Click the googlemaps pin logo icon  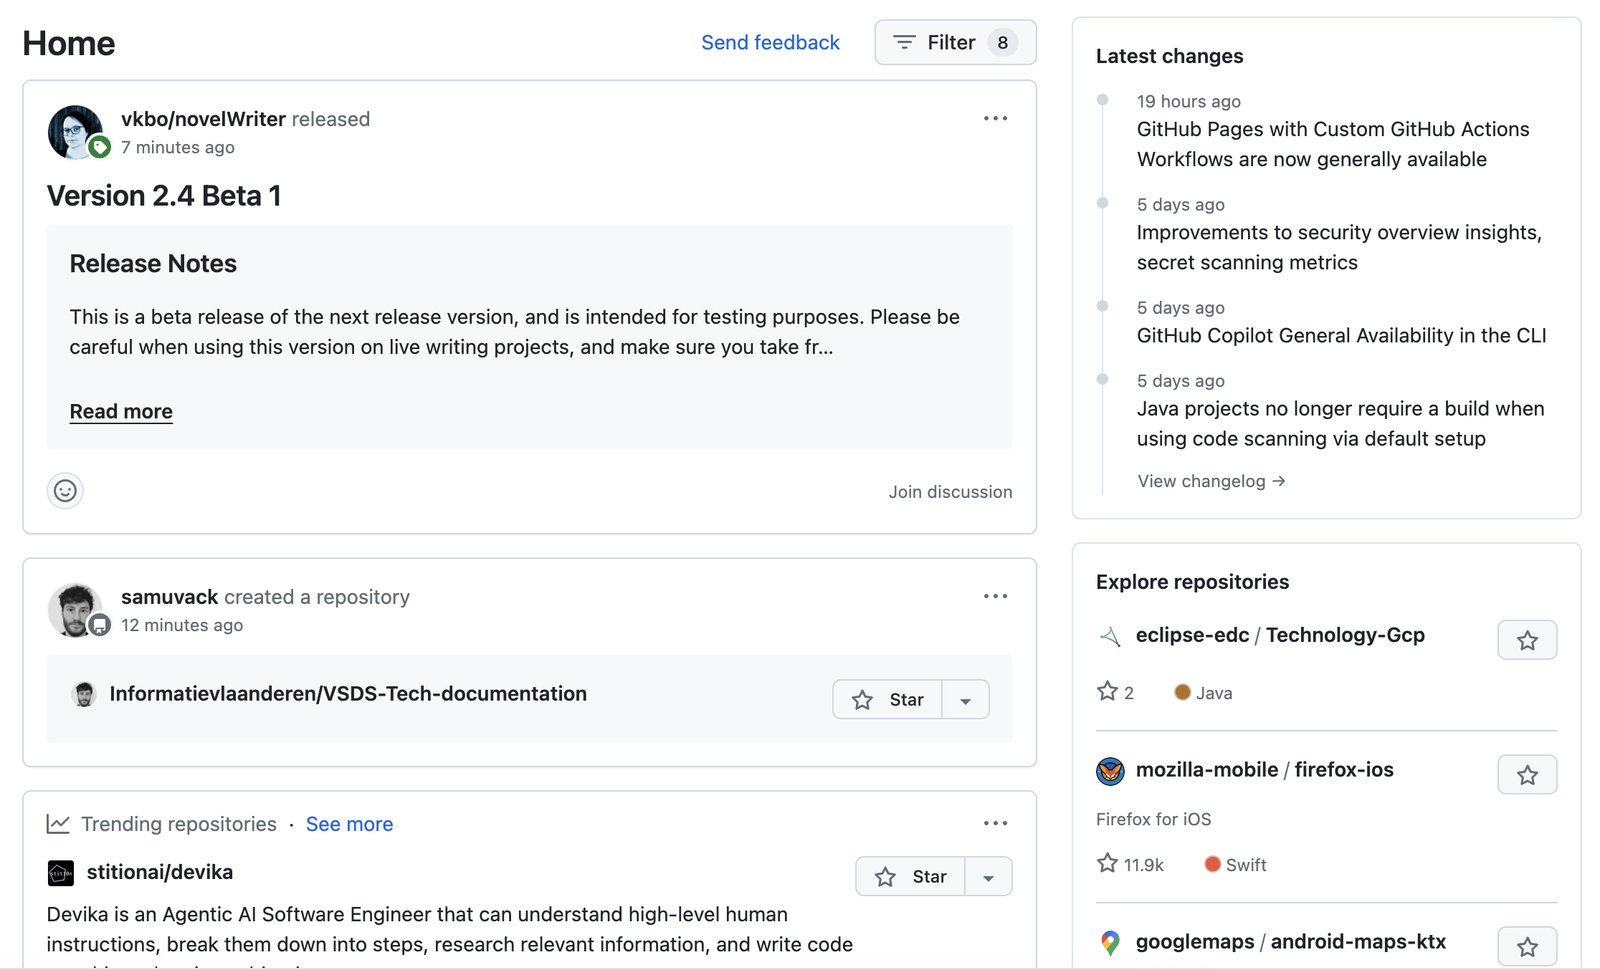(1110, 943)
